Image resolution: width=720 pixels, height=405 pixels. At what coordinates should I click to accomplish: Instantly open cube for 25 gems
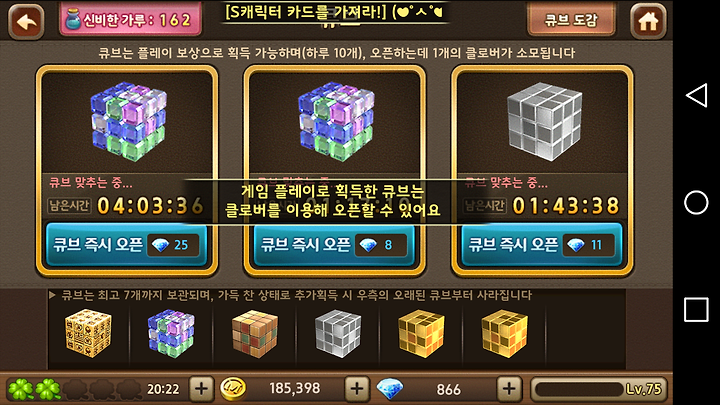(x=126, y=245)
